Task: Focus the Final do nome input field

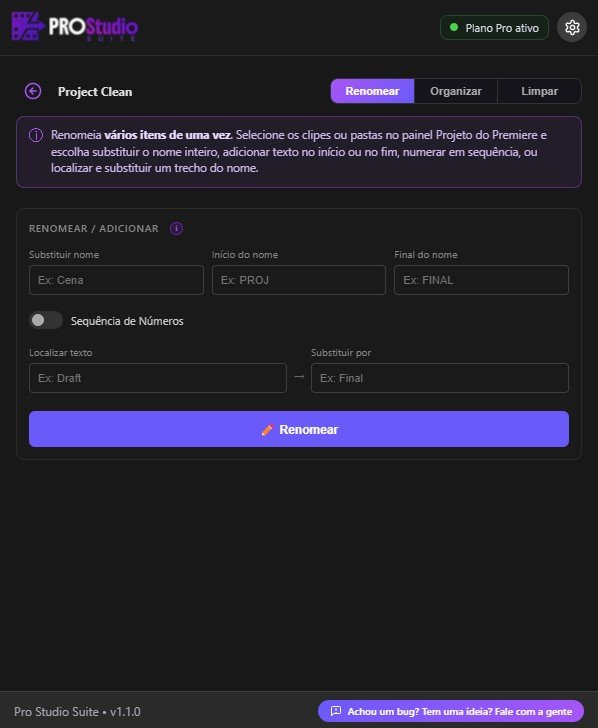Action: (x=481, y=280)
